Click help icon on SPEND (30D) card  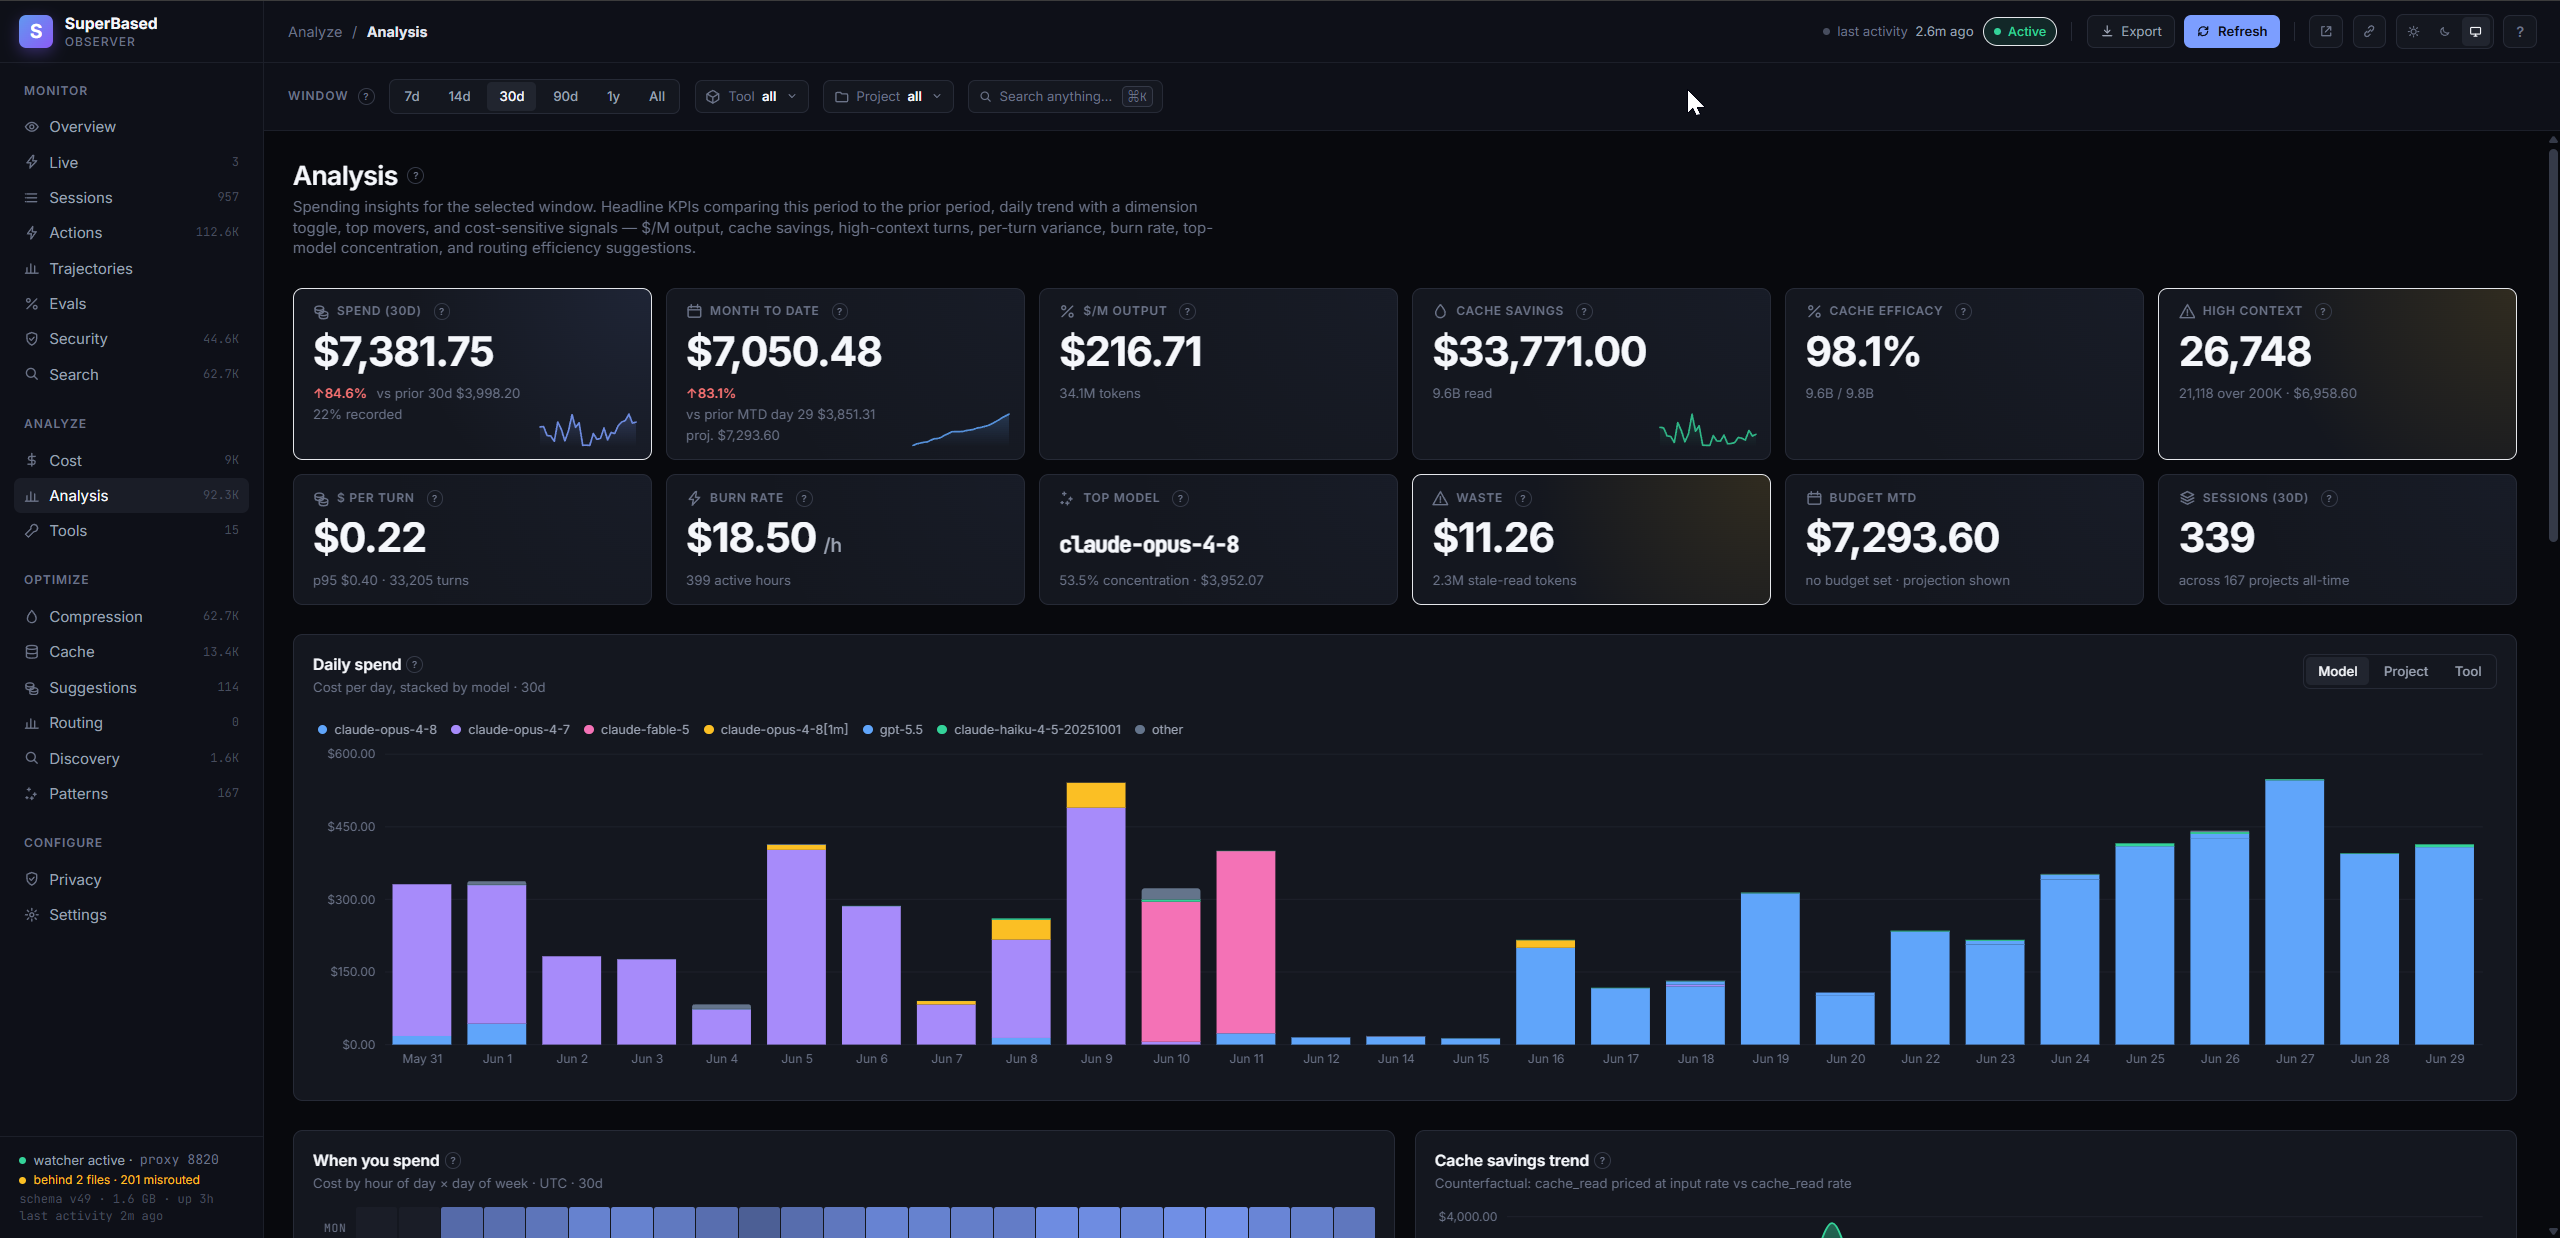(x=442, y=312)
